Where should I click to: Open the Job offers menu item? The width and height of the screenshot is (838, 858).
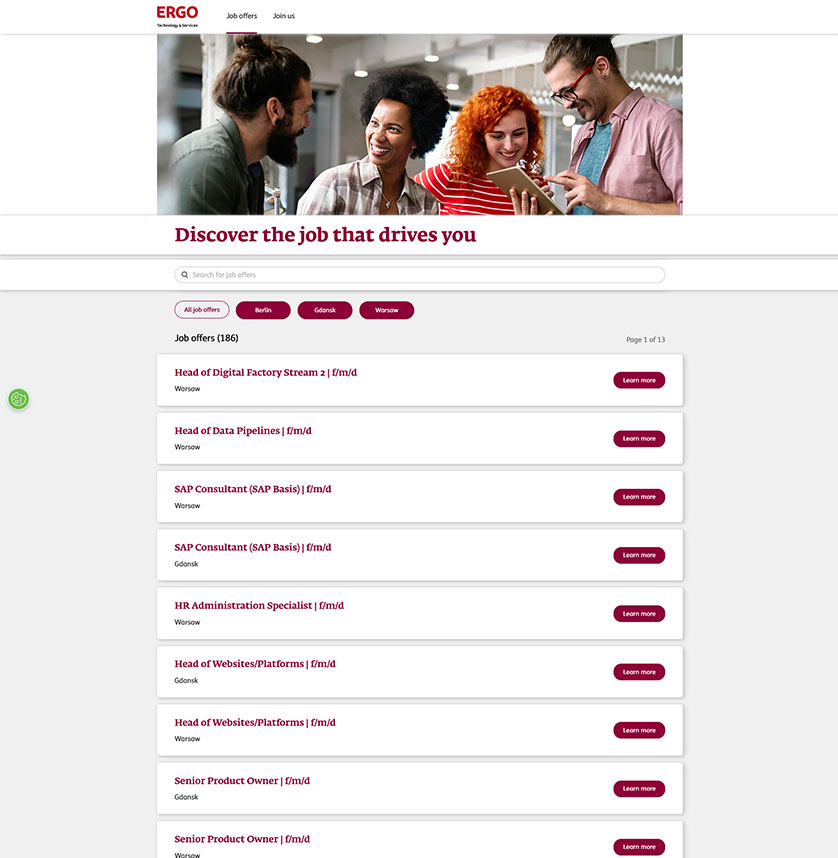click(241, 16)
